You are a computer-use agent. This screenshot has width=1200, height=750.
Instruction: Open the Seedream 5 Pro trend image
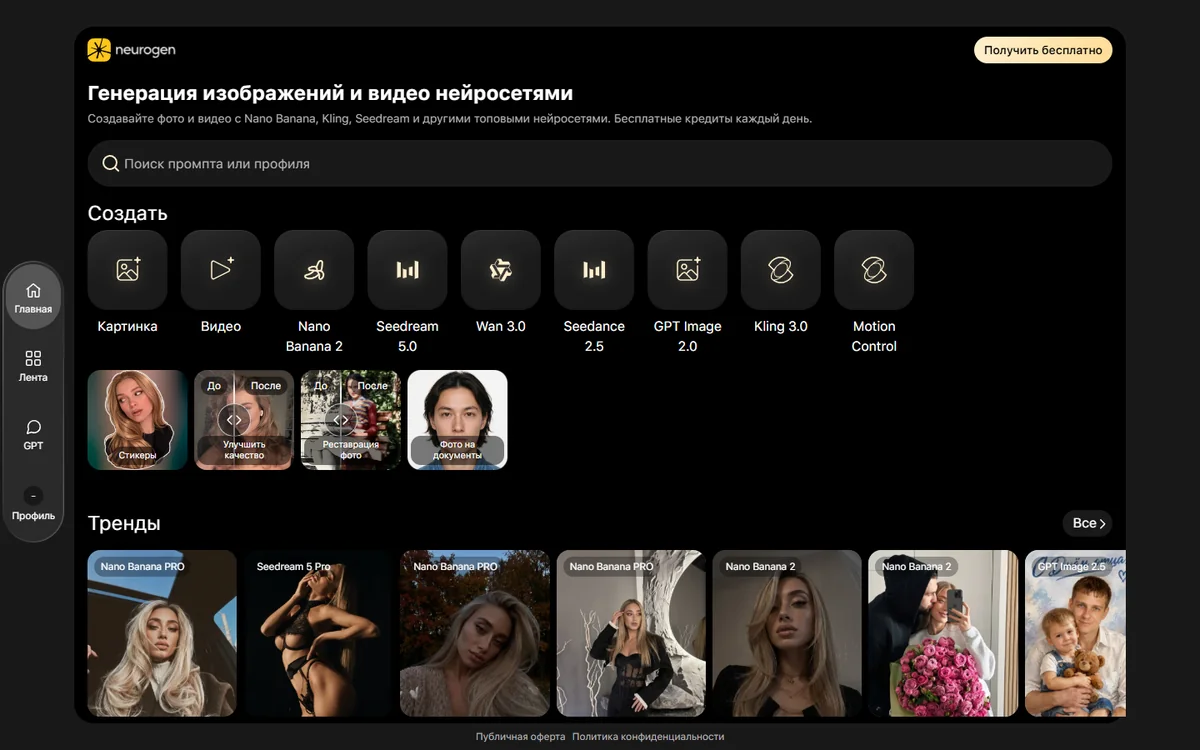[318, 633]
